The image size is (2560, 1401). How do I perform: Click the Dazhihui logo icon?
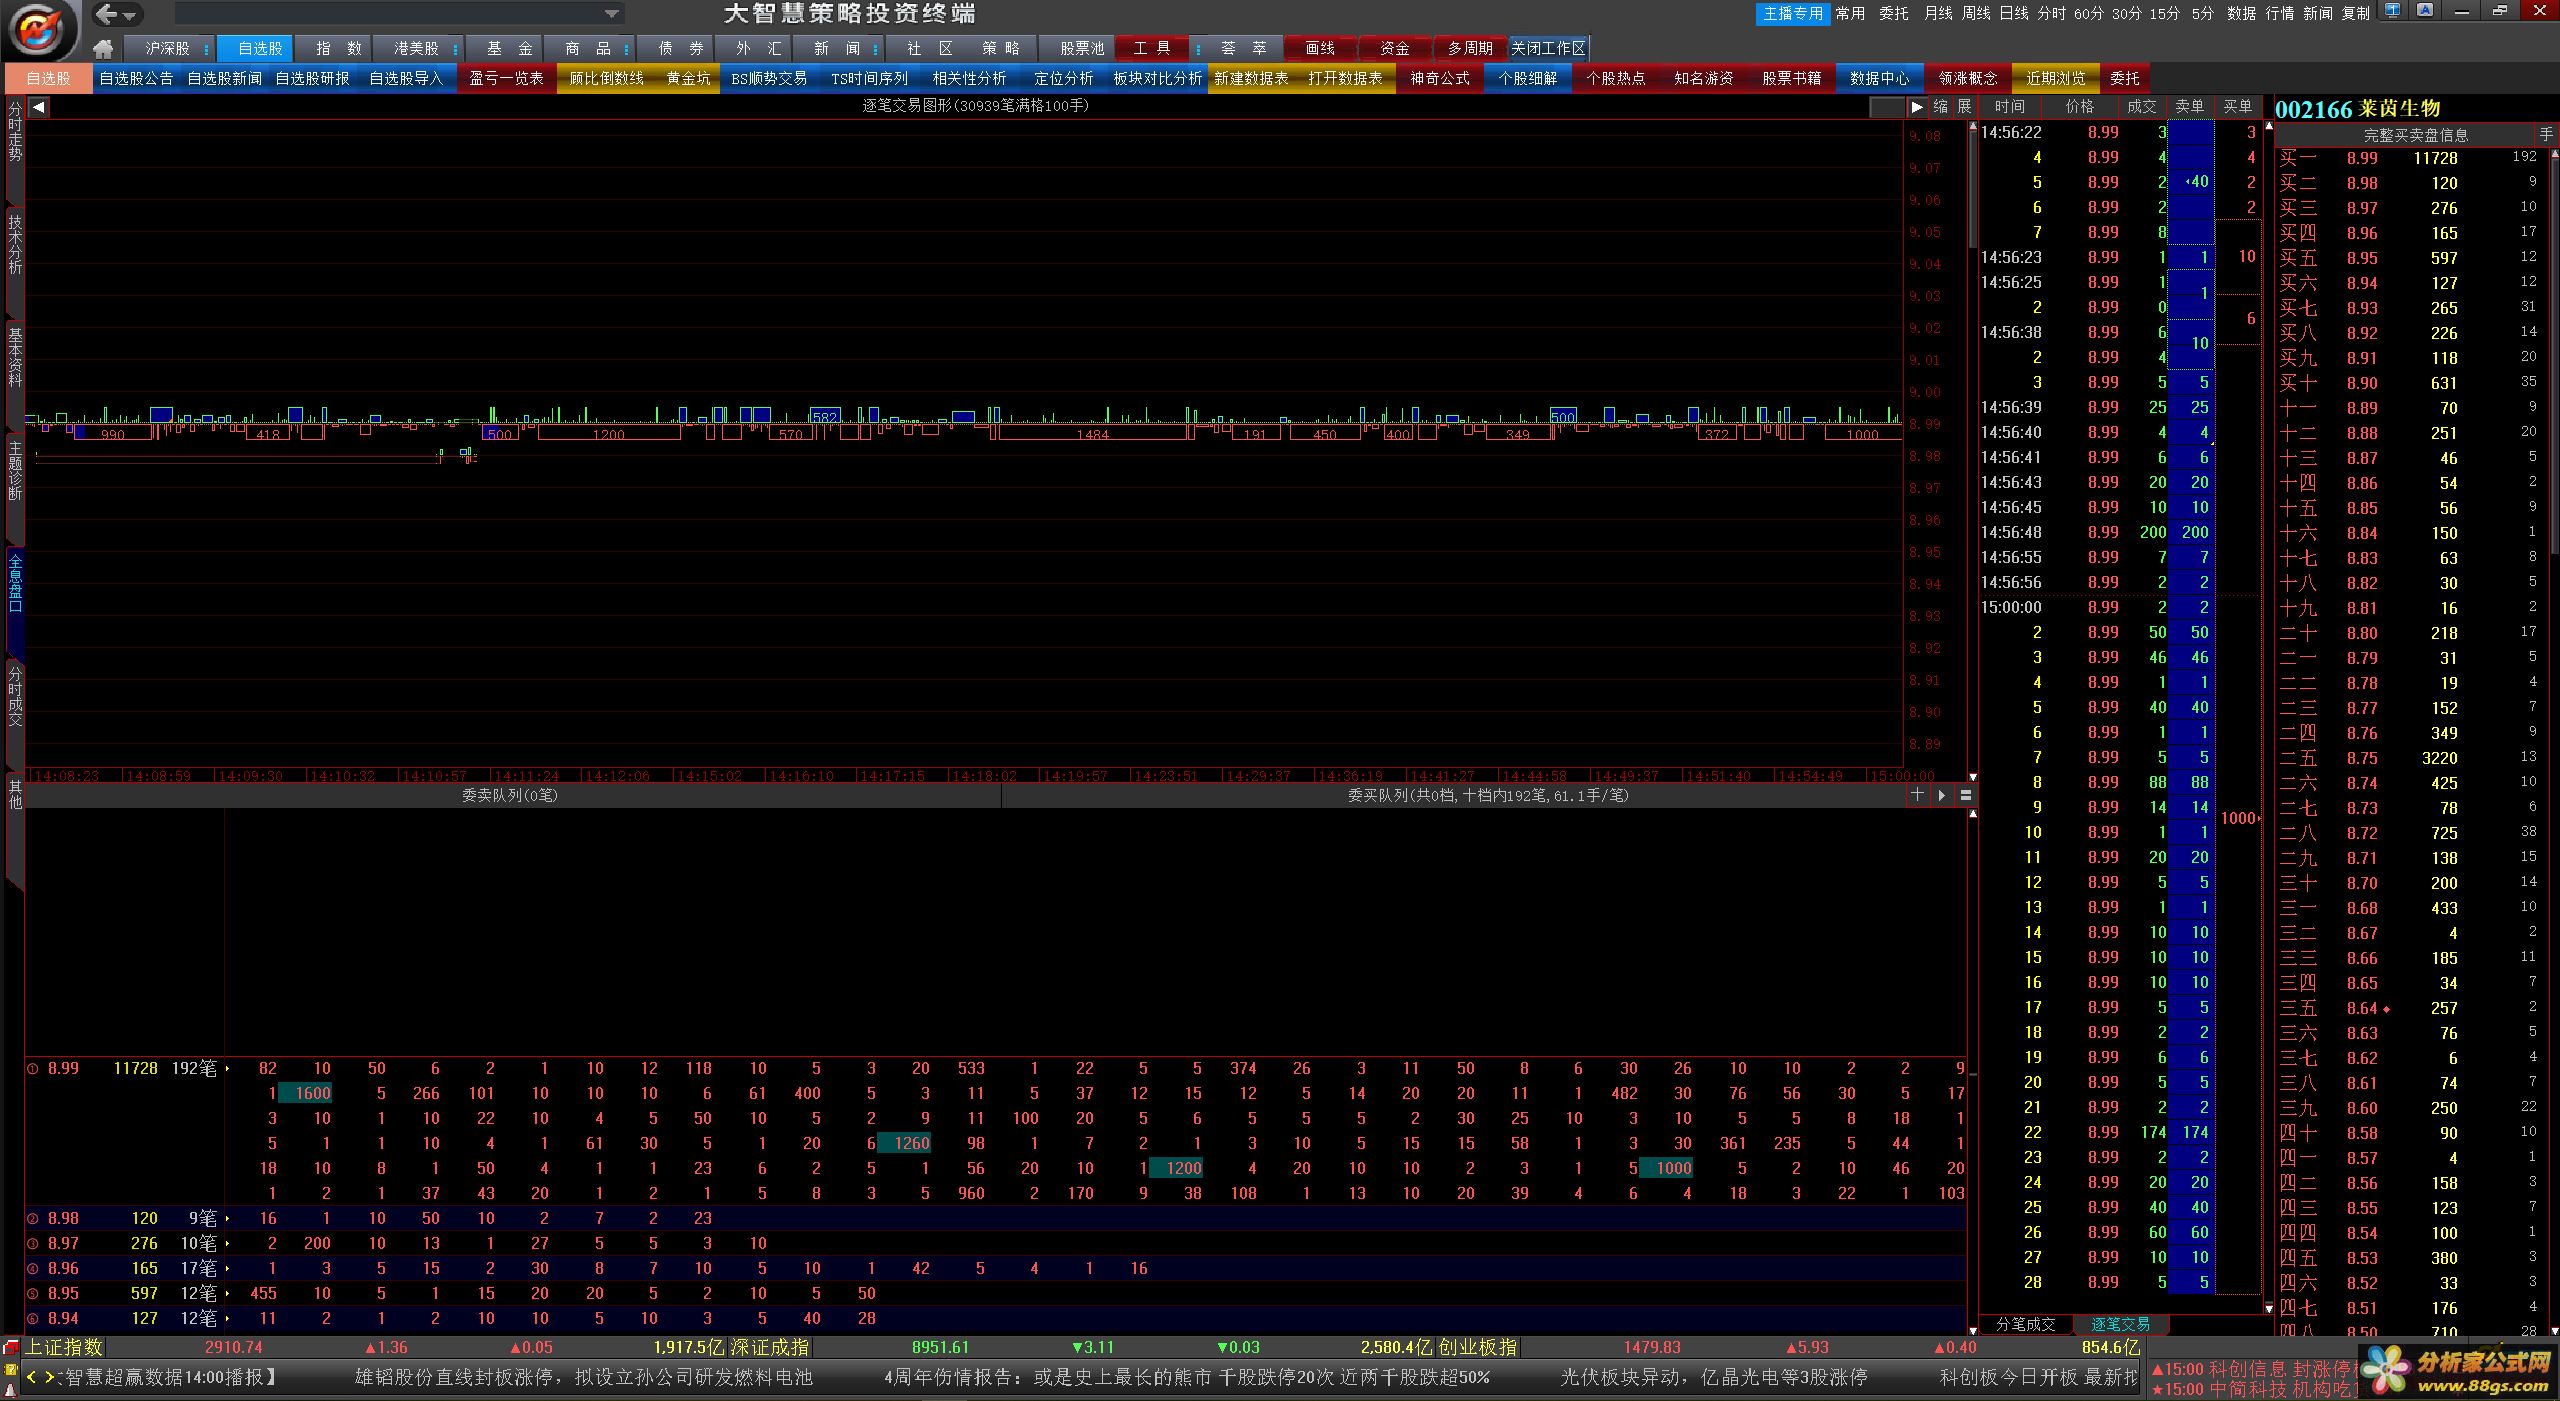pos(40,30)
